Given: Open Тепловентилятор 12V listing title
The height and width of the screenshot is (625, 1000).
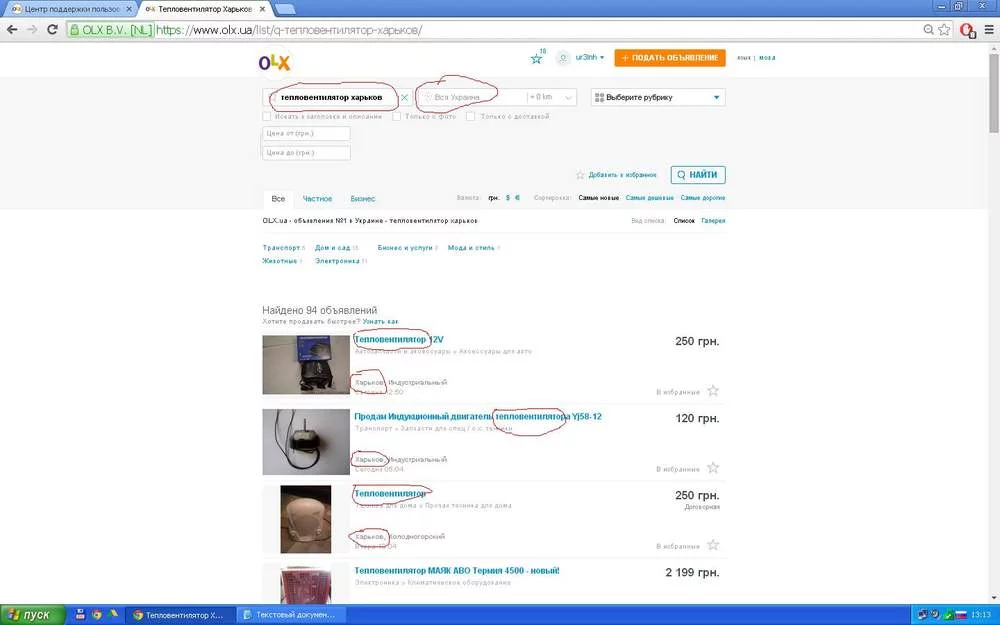Looking at the screenshot, I should click(x=399, y=340).
